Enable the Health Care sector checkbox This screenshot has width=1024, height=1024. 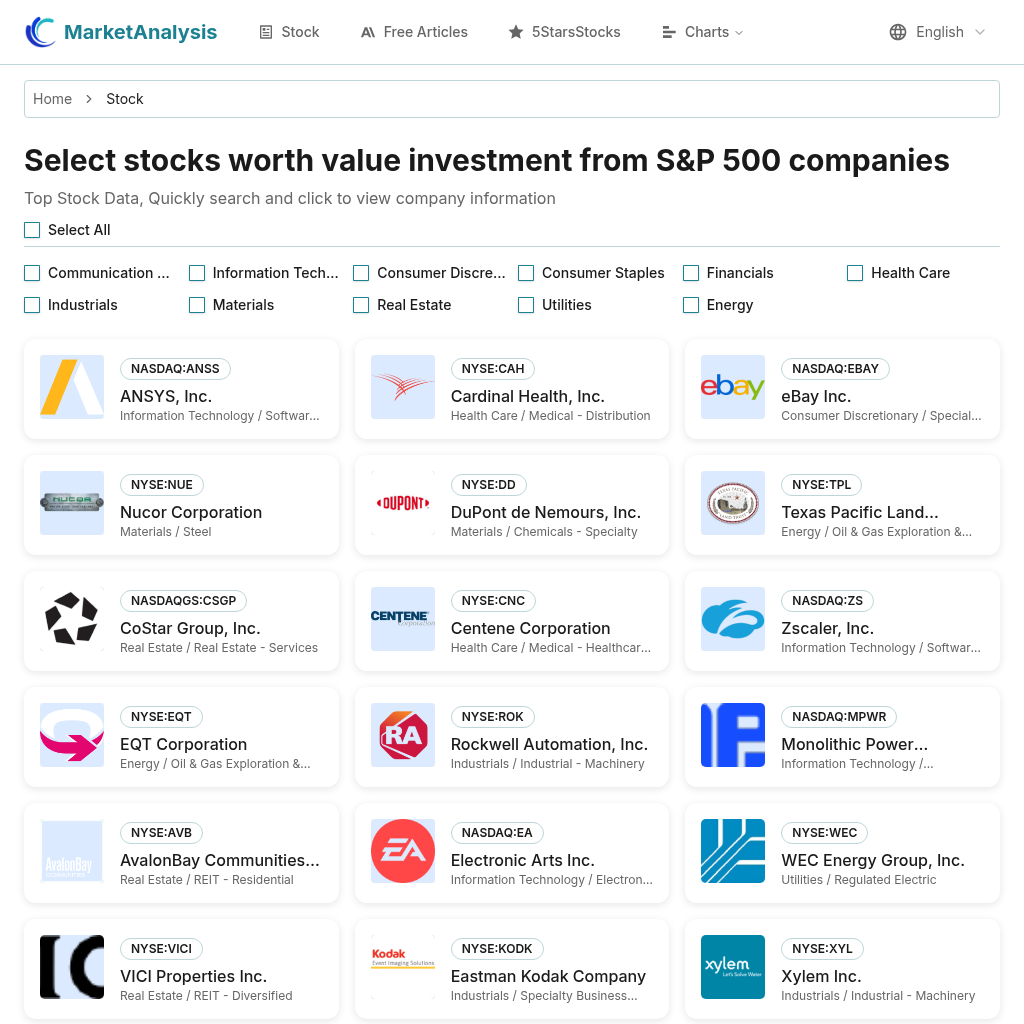tap(855, 273)
